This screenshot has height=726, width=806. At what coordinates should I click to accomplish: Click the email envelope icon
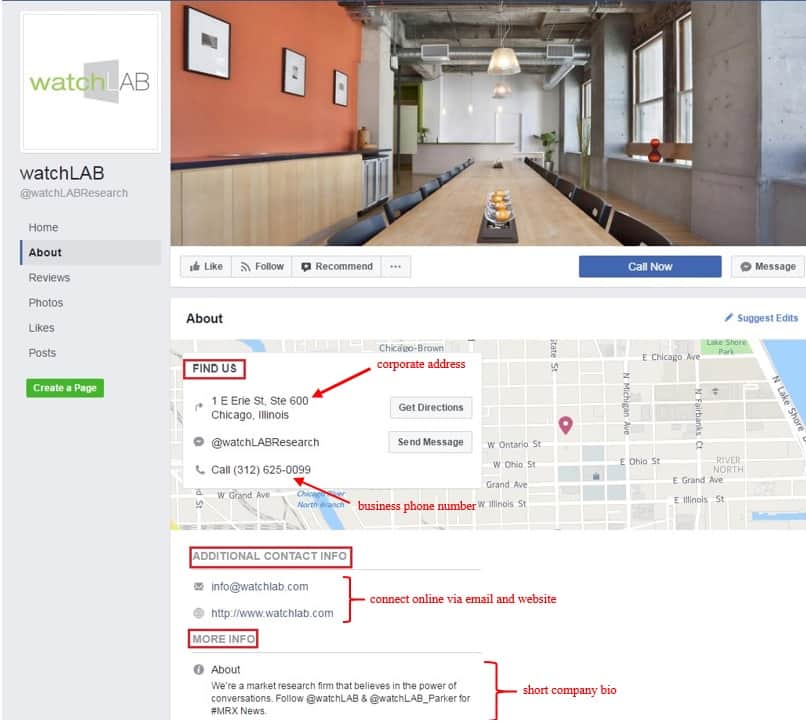[198, 586]
